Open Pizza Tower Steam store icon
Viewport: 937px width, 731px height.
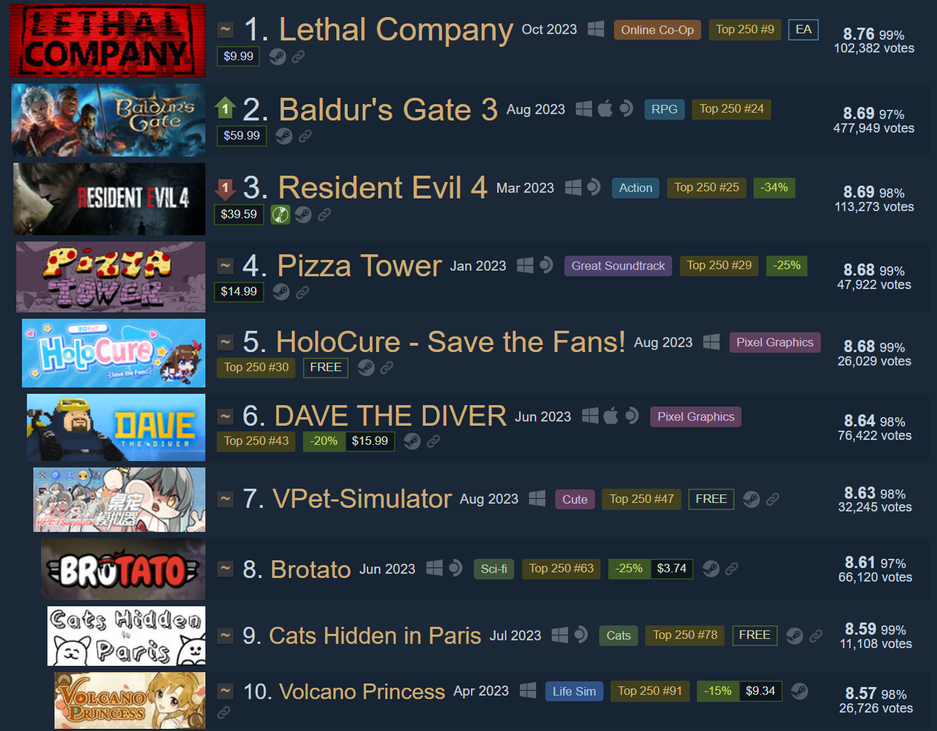click(x=281, y=292)
